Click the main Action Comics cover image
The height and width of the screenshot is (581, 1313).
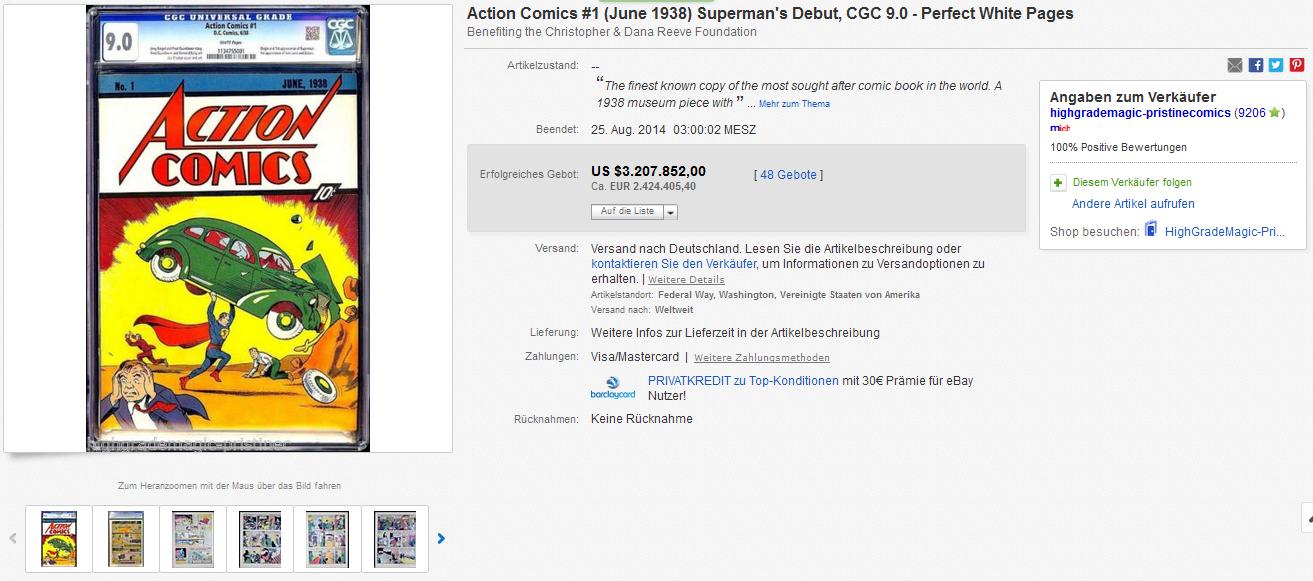pyautogui.click(x=228, y=228)
